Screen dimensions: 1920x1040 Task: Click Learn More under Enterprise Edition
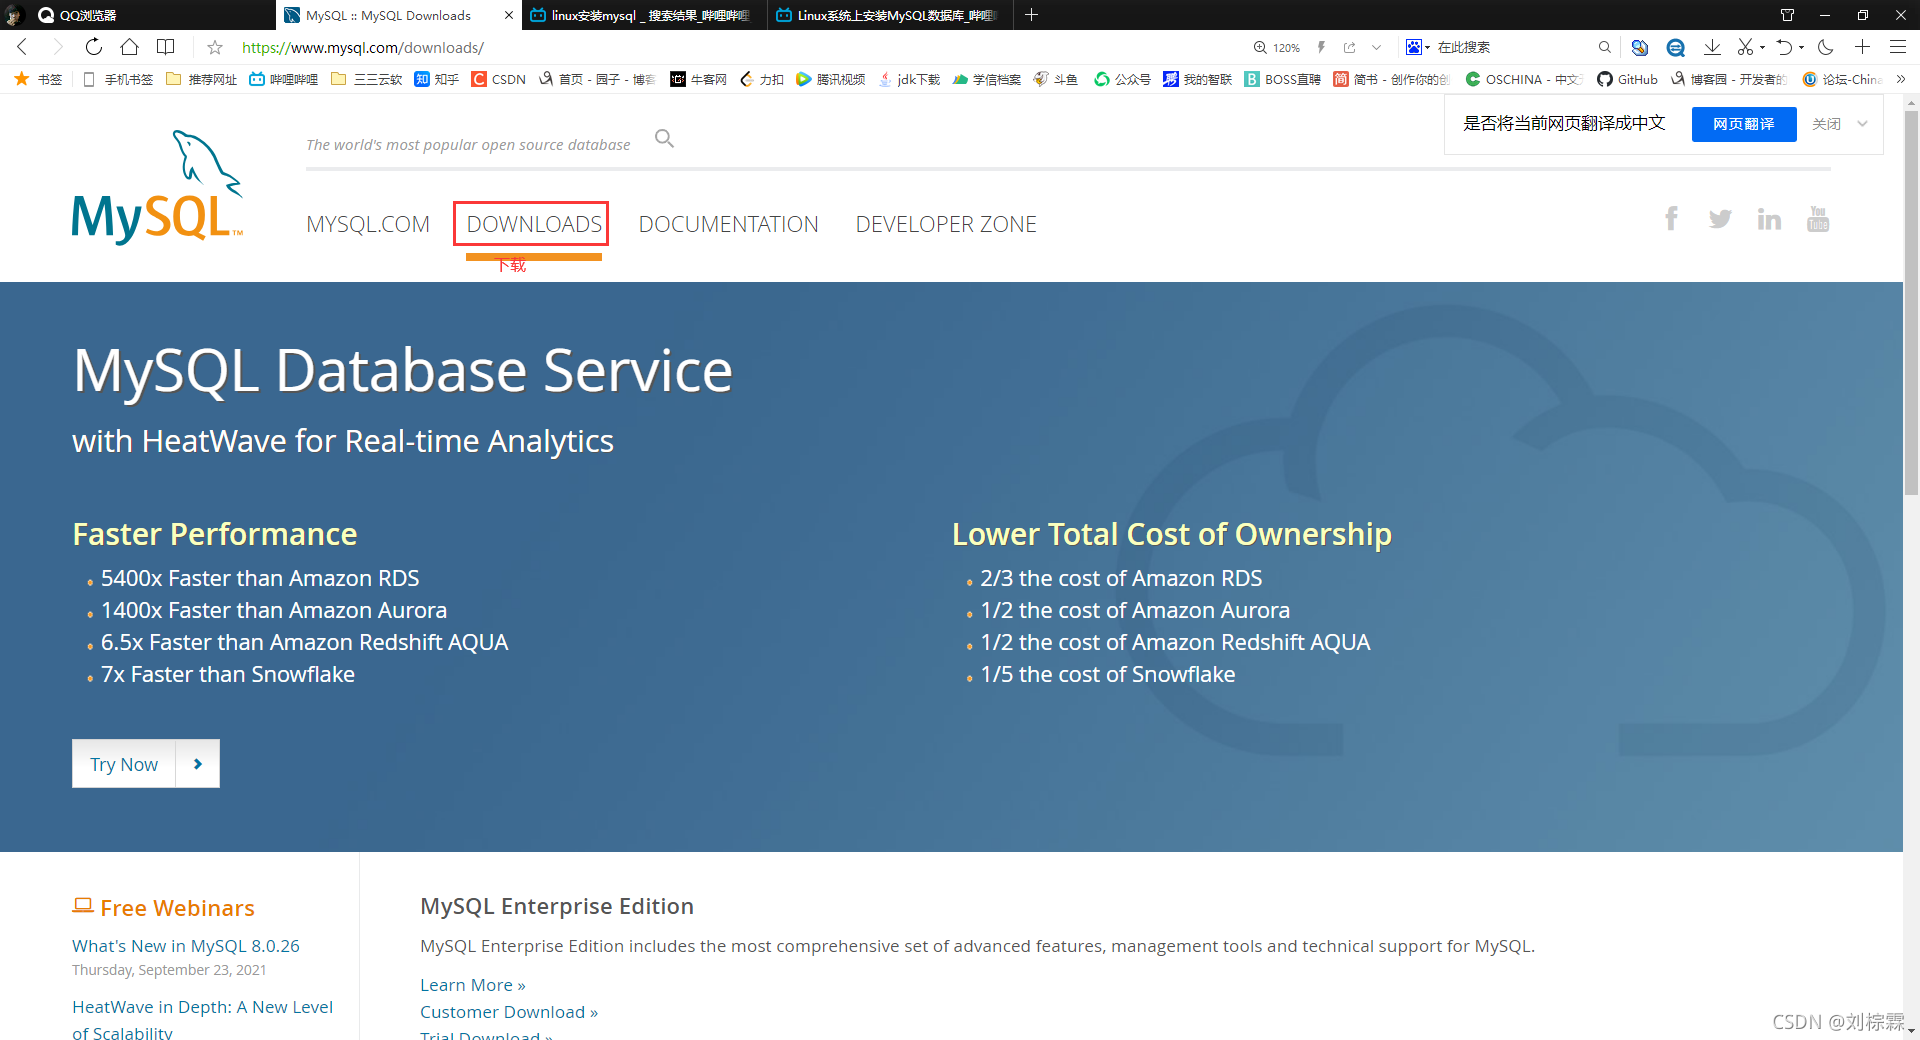click(473, 985)
